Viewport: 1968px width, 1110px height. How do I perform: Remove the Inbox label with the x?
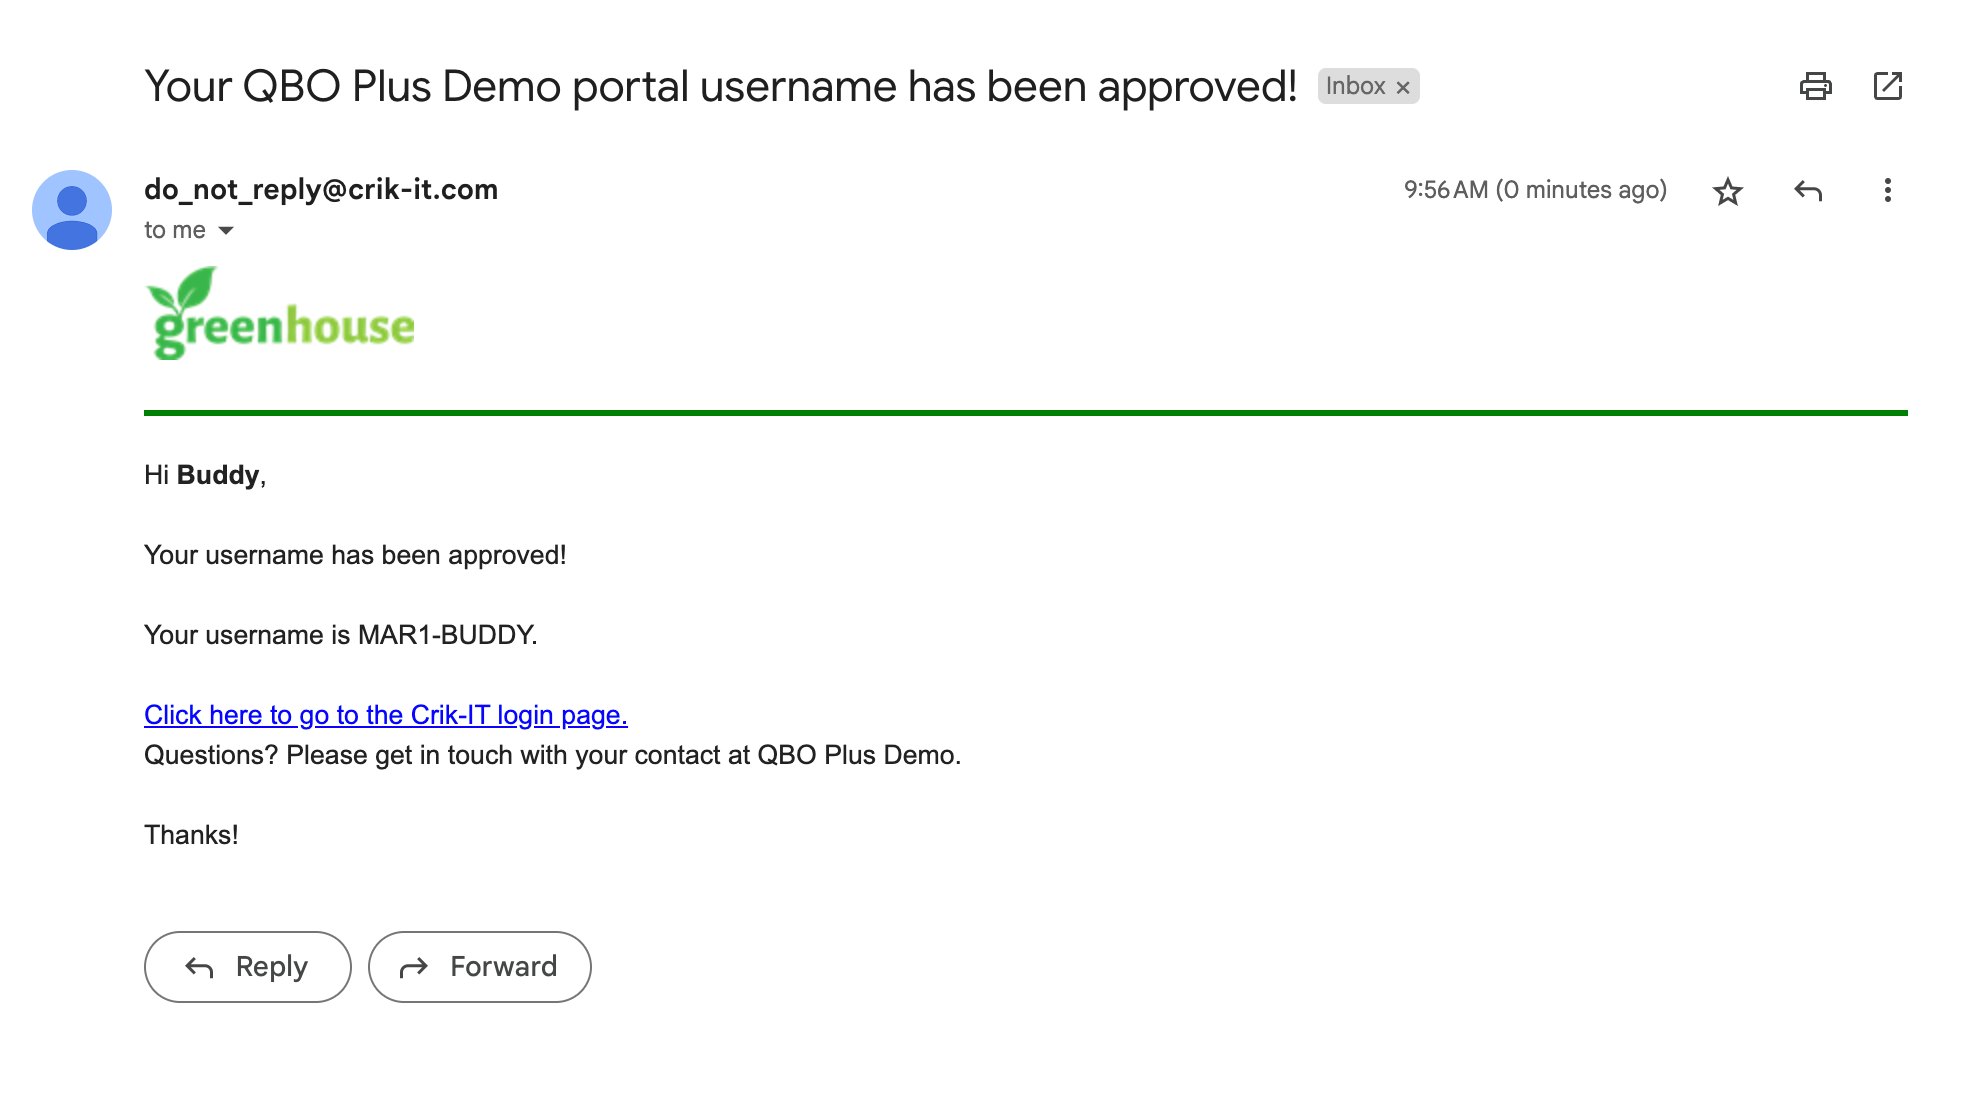[1403, 88]
